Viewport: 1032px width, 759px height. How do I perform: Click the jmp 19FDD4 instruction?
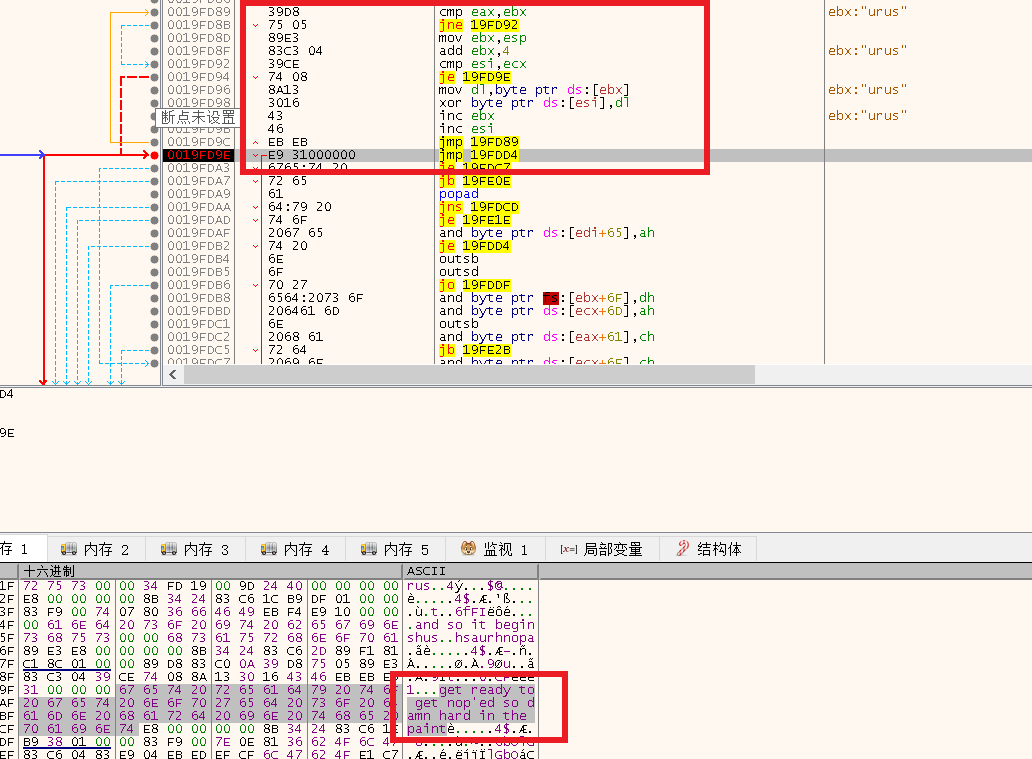tap(478, 155)
